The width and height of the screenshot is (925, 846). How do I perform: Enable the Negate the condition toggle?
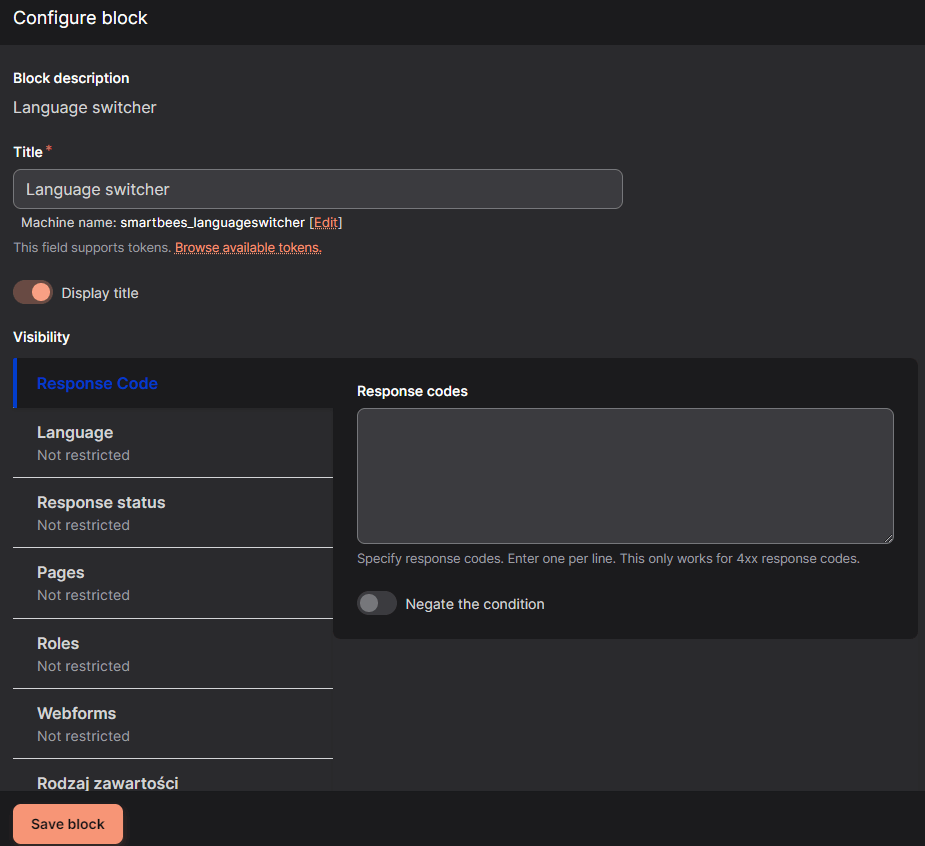coord(377,603)
